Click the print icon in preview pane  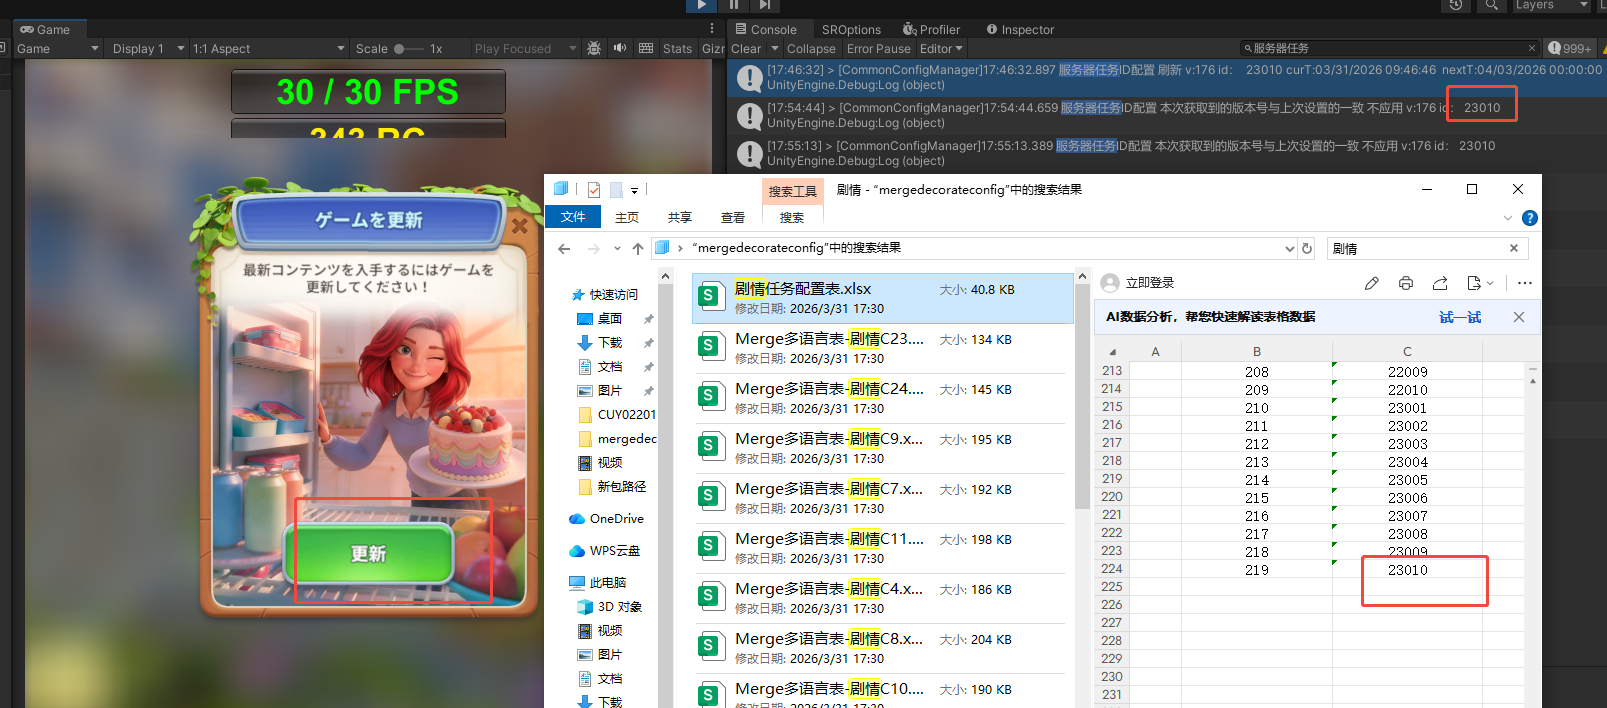(1405, 283)
